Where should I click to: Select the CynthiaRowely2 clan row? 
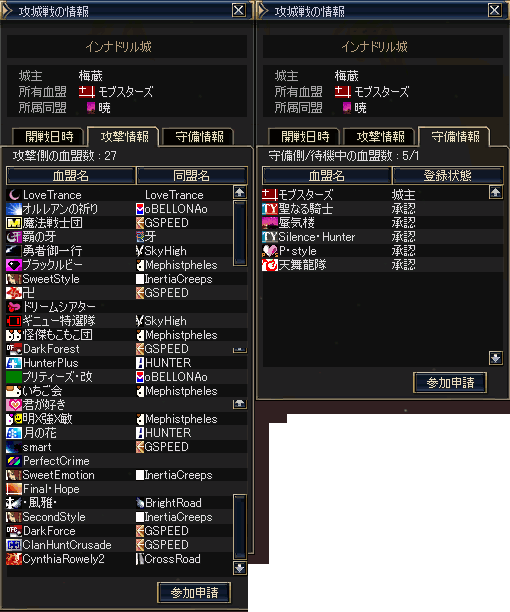(x=119, y=559)
